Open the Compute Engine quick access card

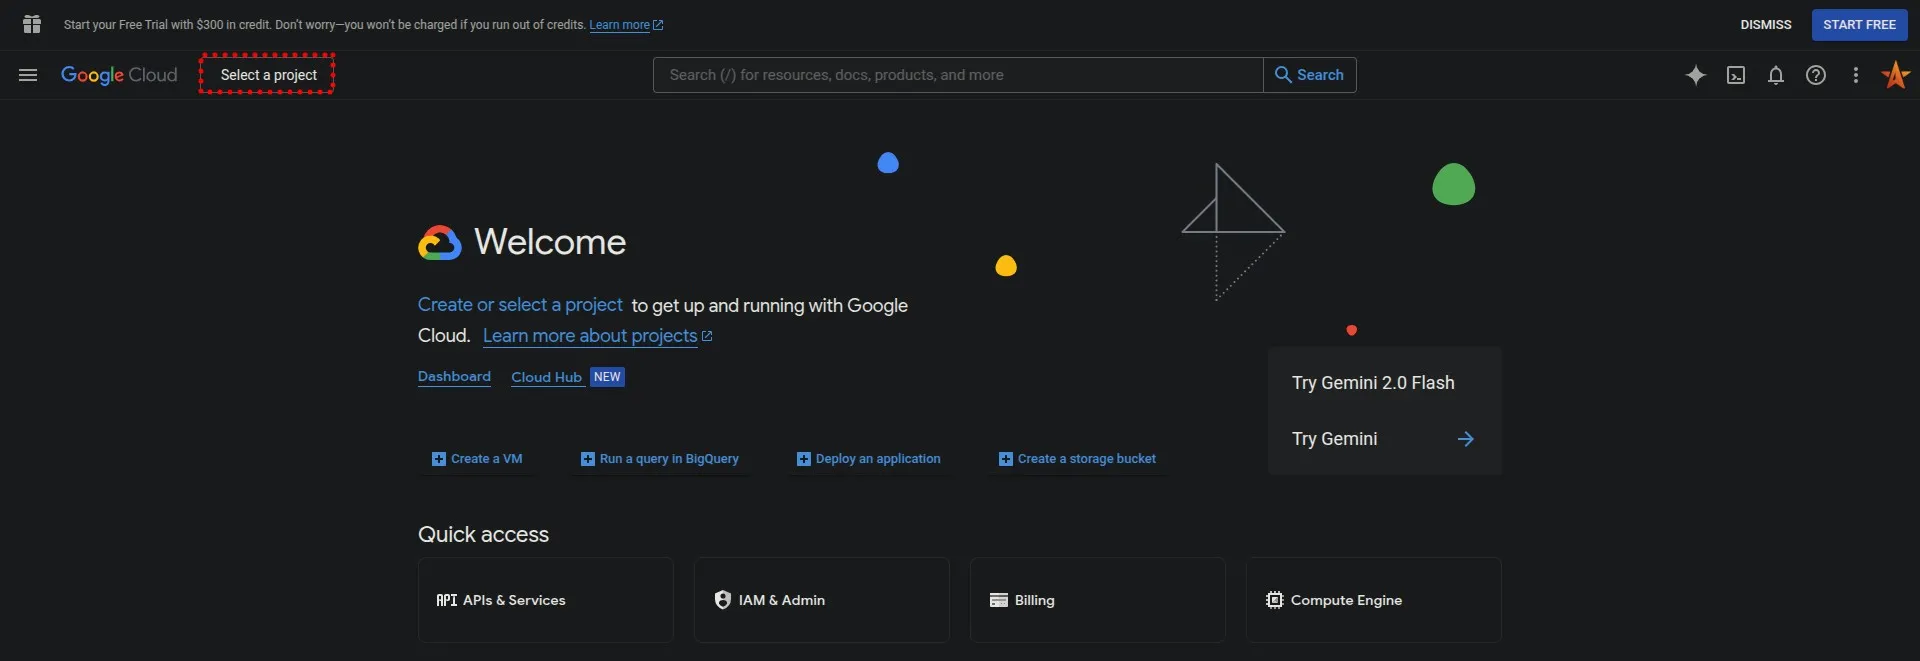point(1374,600)
